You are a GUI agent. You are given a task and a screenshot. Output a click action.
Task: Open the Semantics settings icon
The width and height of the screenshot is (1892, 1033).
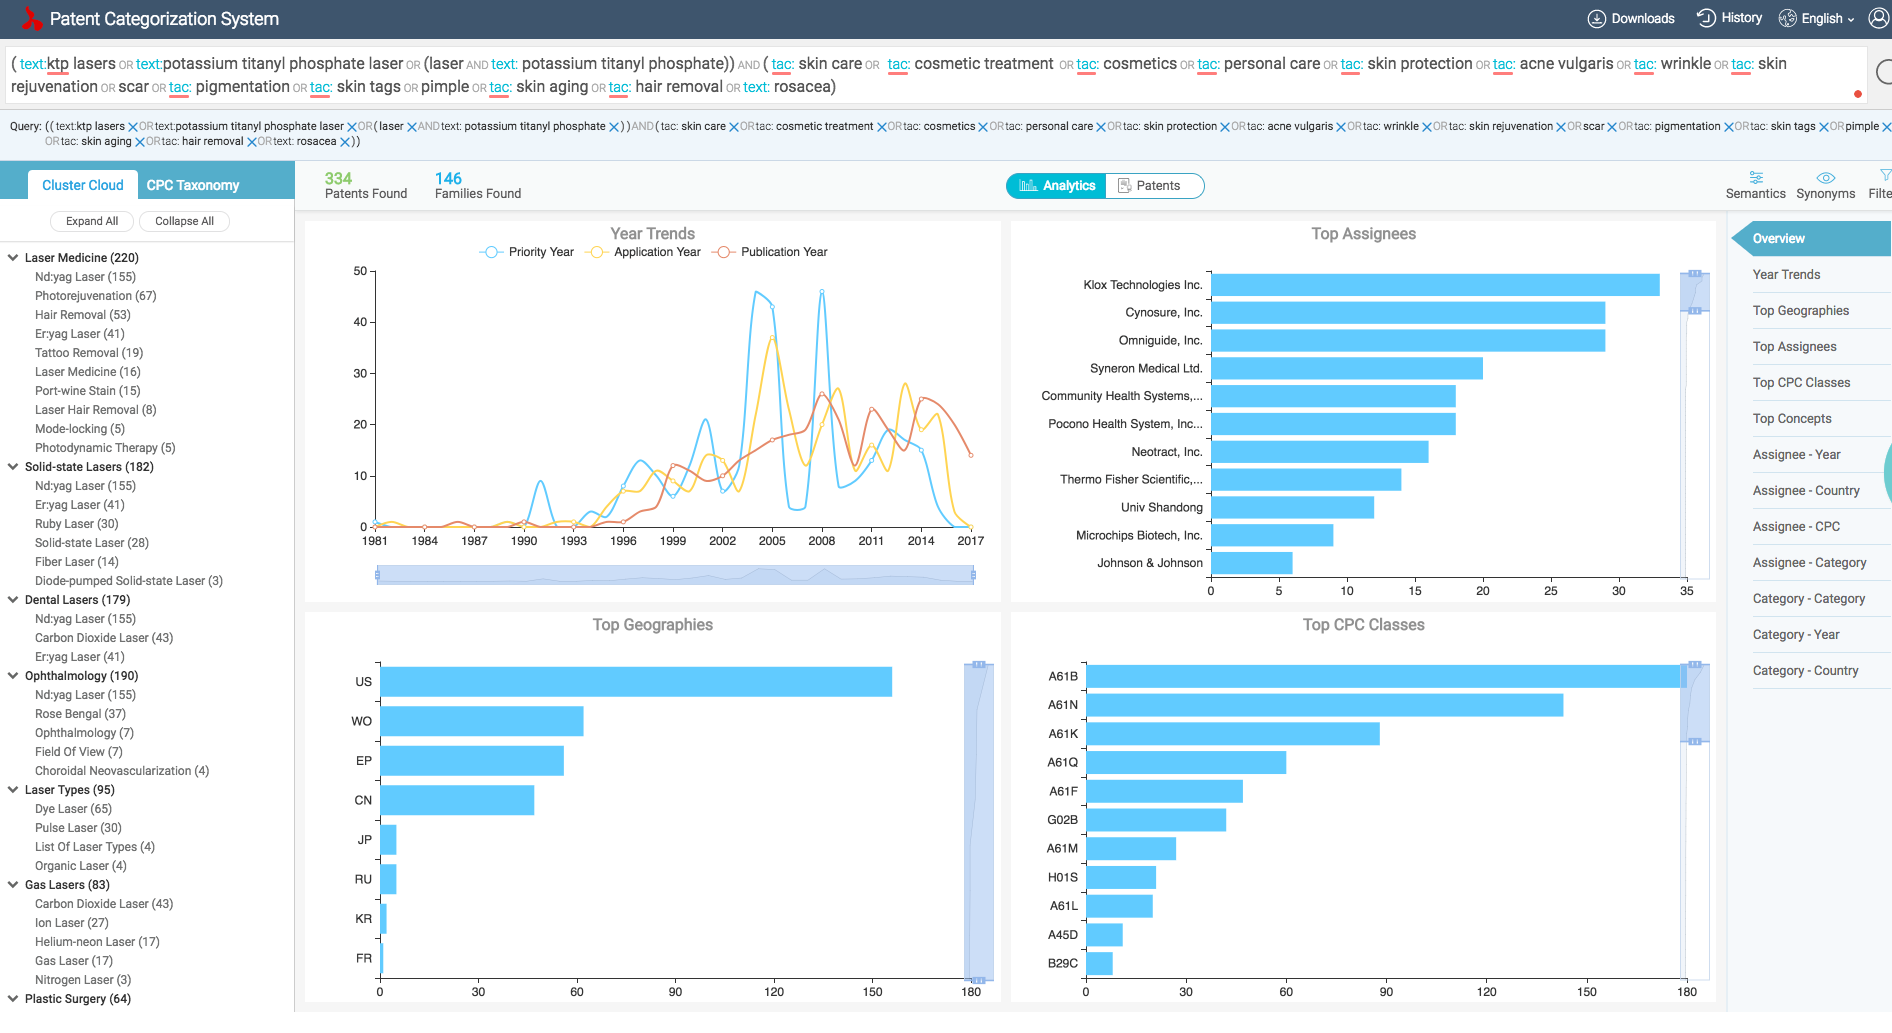click(x=1755, y=178)
